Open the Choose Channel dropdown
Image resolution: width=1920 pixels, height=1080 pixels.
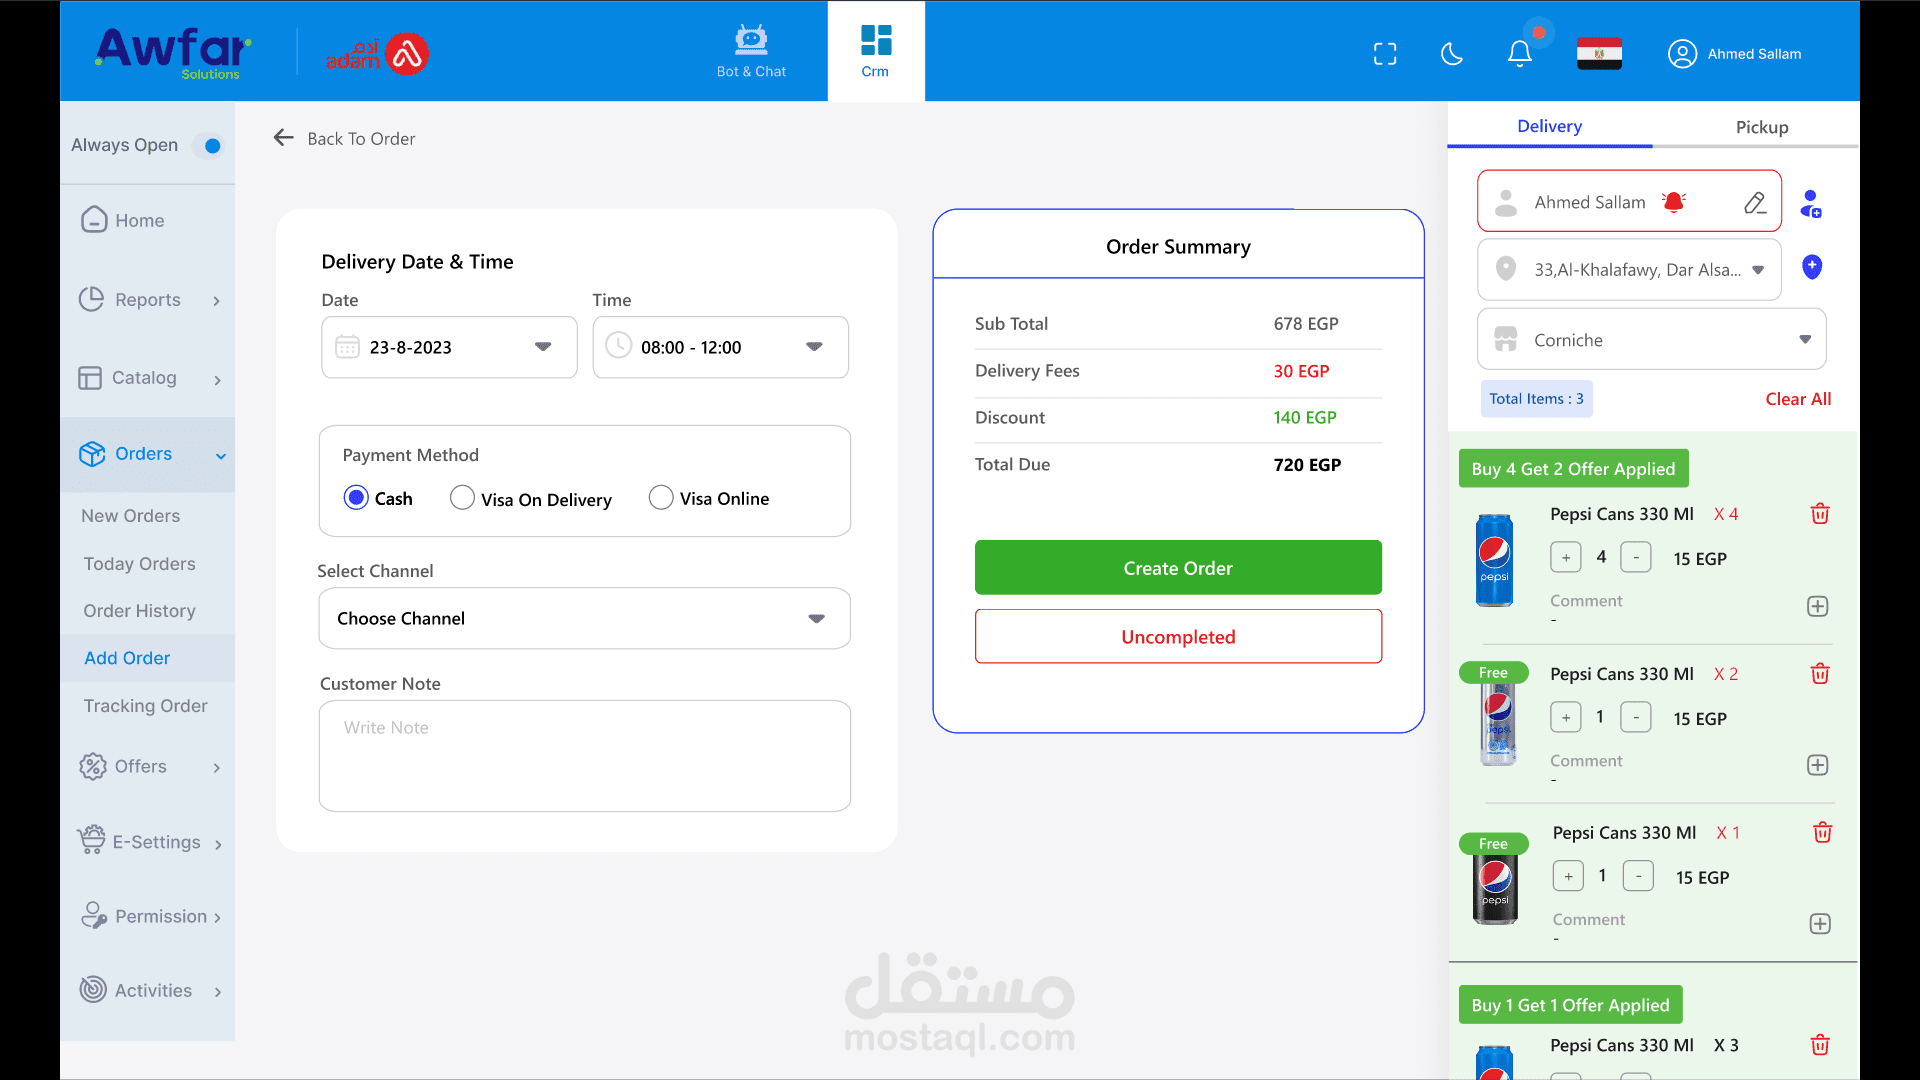pos(584,619)
